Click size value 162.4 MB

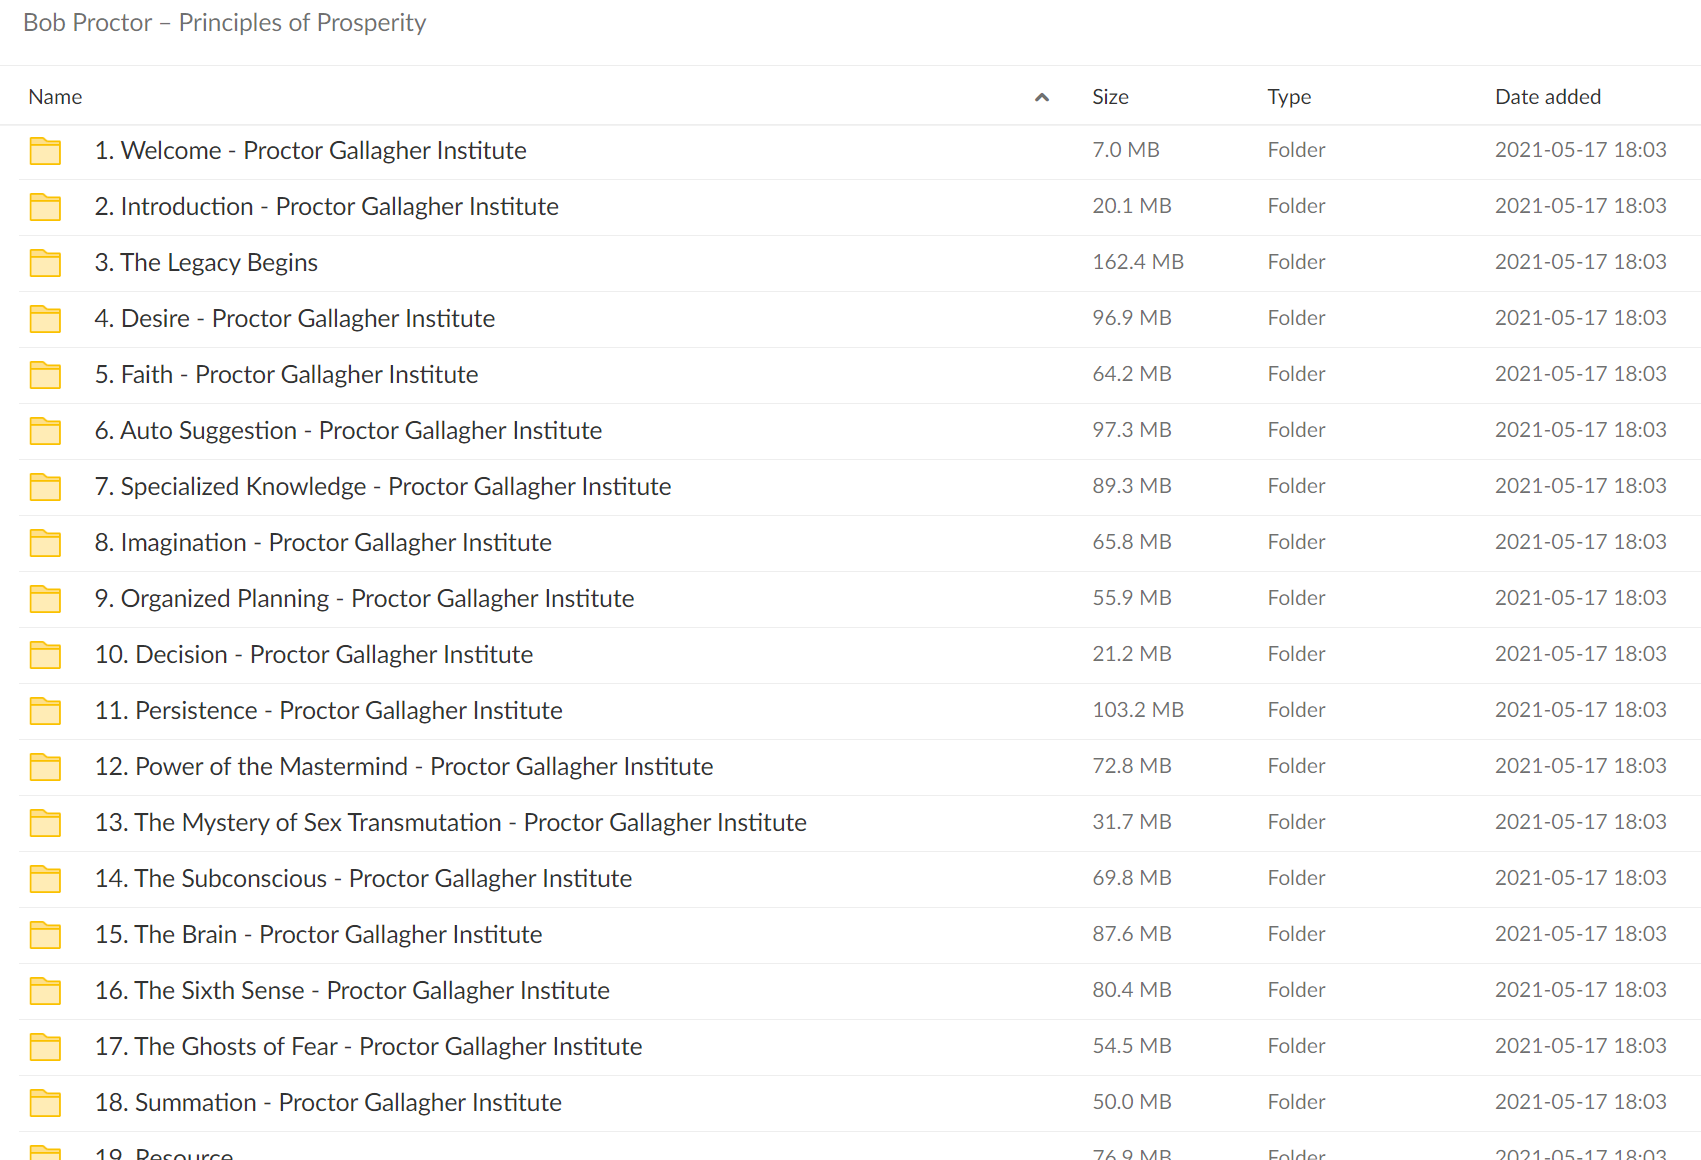point(1138,262)
